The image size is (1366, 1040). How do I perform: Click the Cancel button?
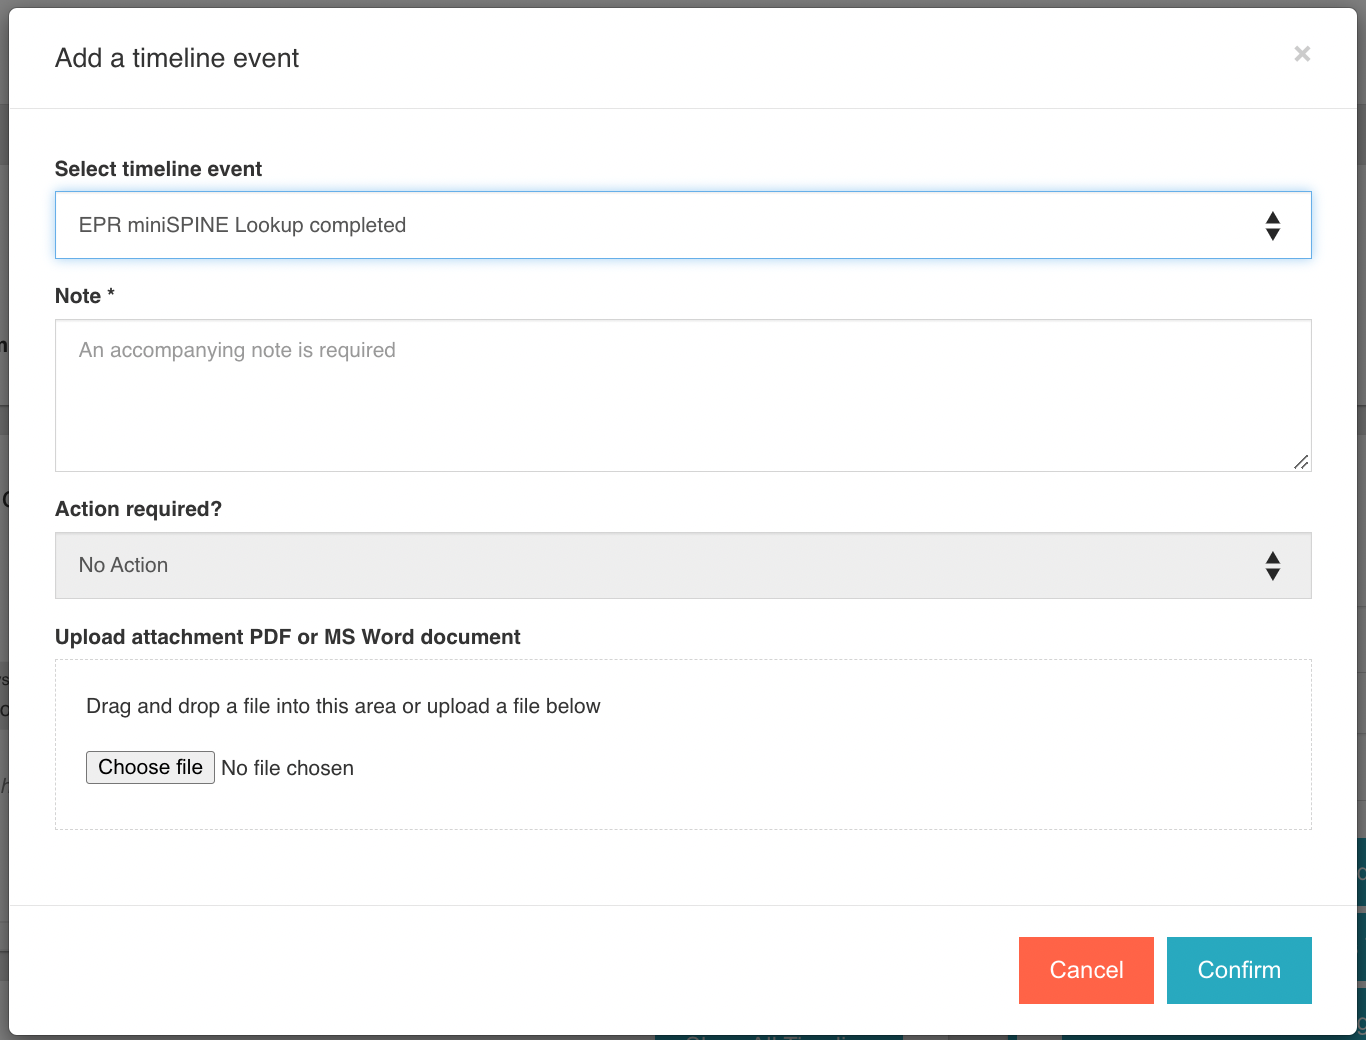(x=1085, y=970)
